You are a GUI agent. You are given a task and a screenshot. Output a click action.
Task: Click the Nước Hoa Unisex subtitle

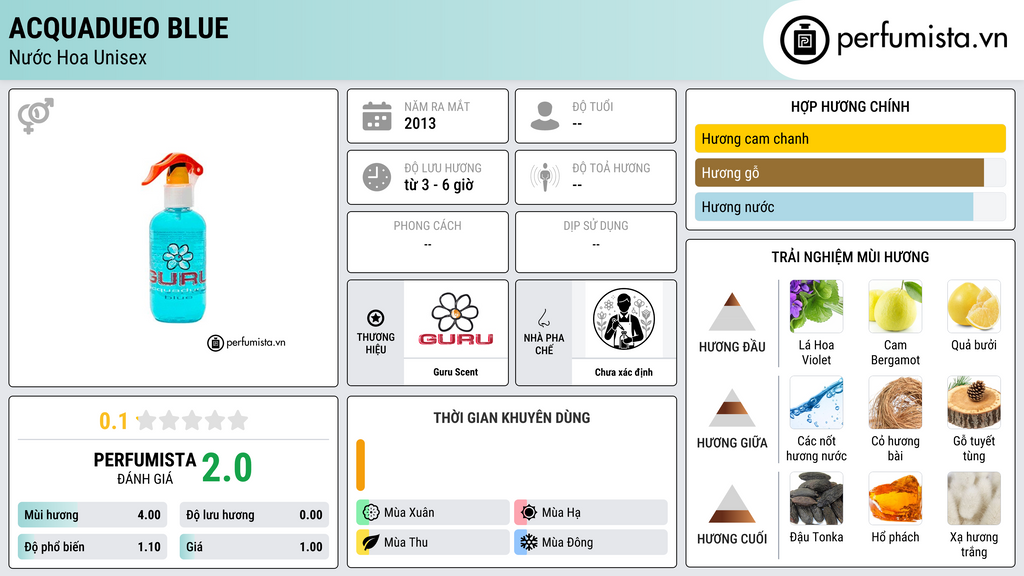coord(78,57)
